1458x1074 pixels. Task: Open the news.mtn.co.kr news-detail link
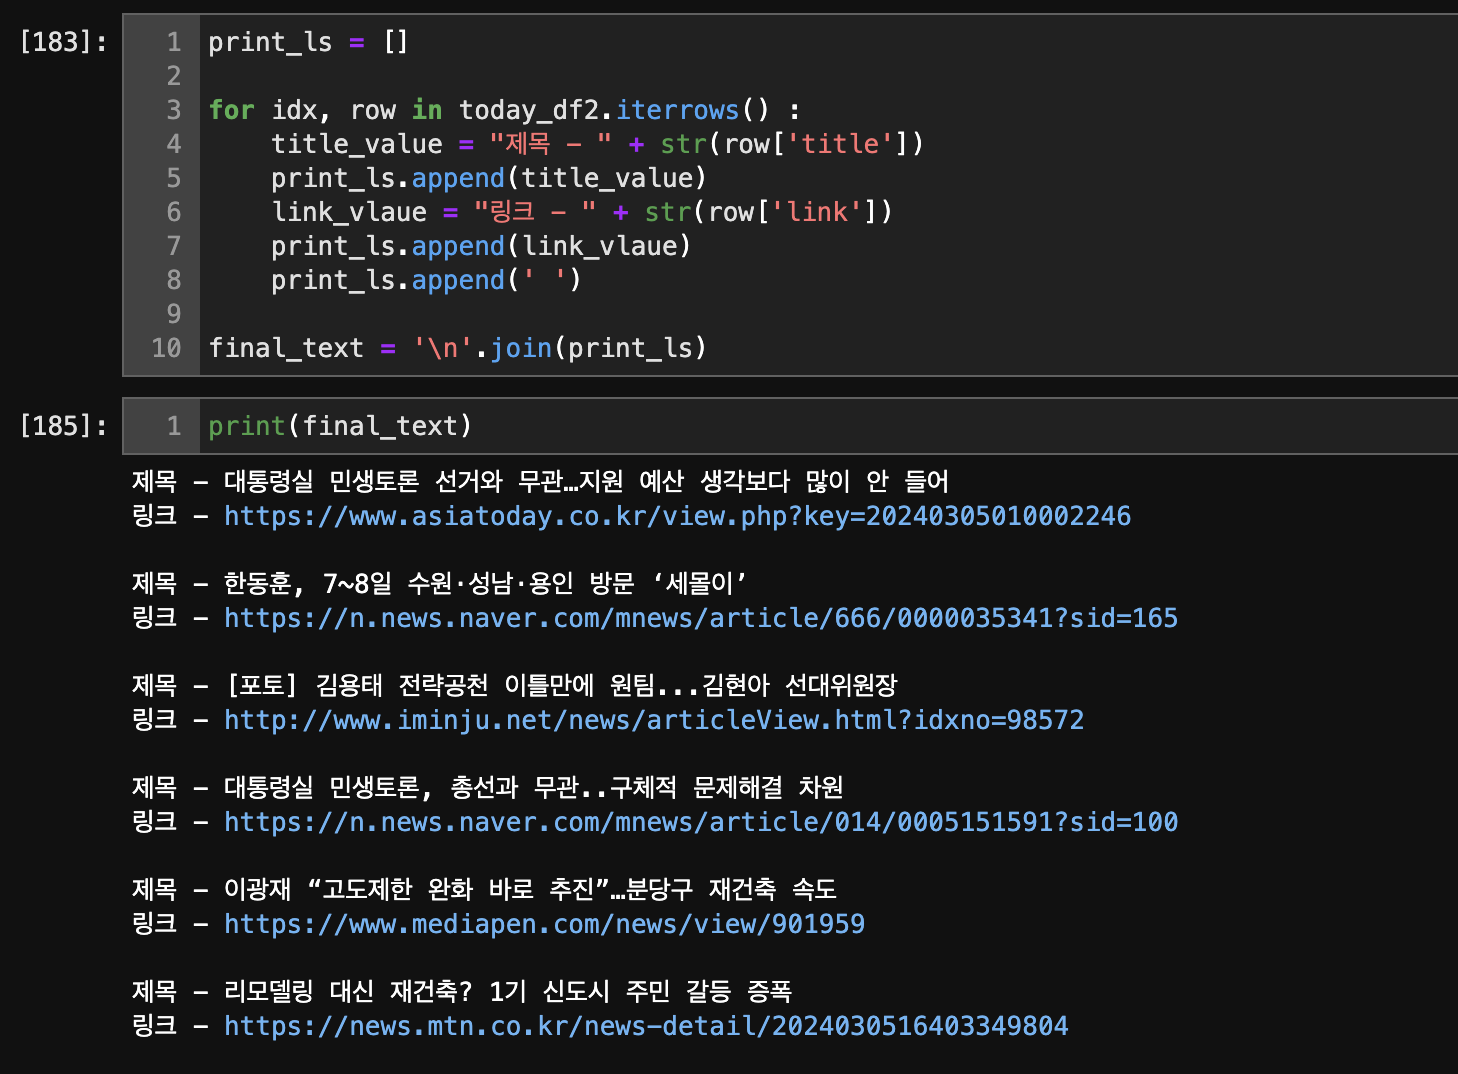coord(646,1026)
